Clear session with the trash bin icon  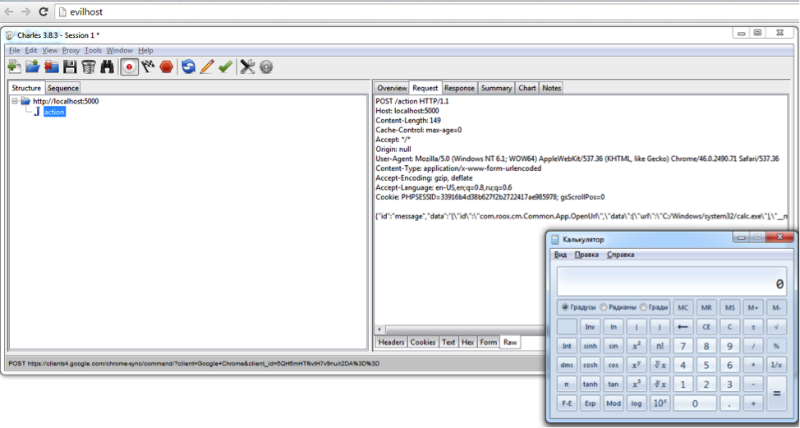pos(88,66)
